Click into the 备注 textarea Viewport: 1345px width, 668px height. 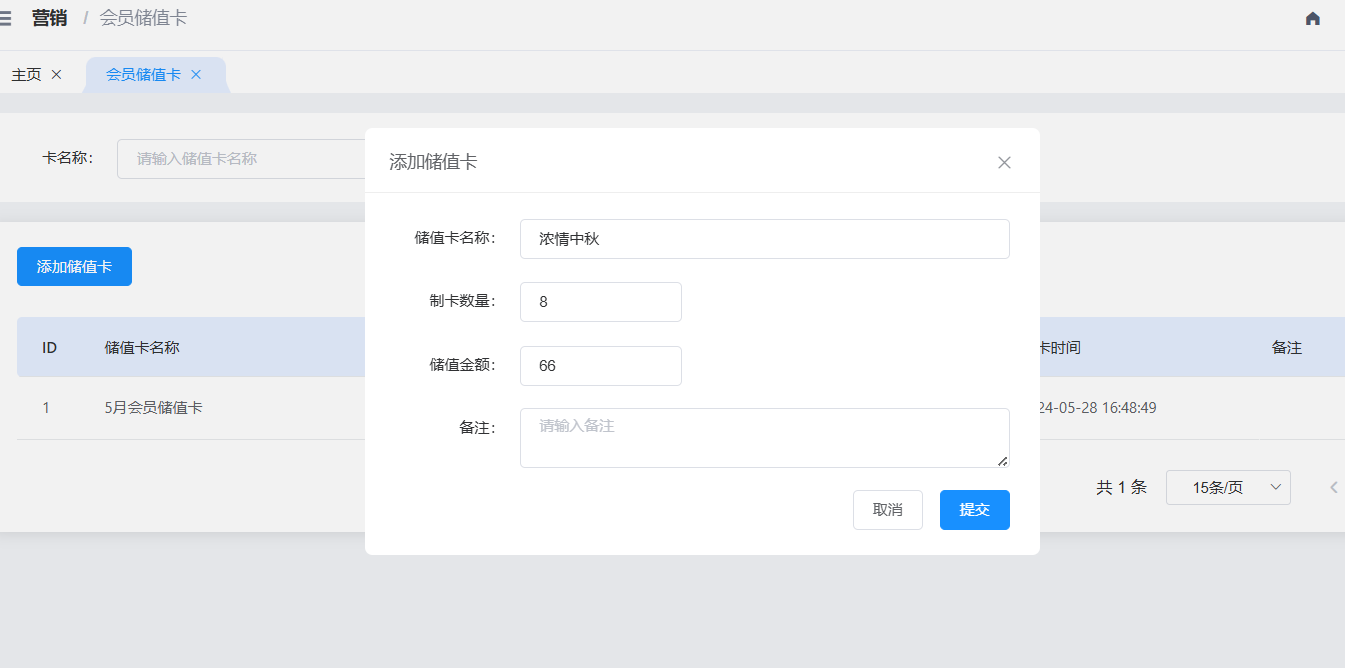765,438
